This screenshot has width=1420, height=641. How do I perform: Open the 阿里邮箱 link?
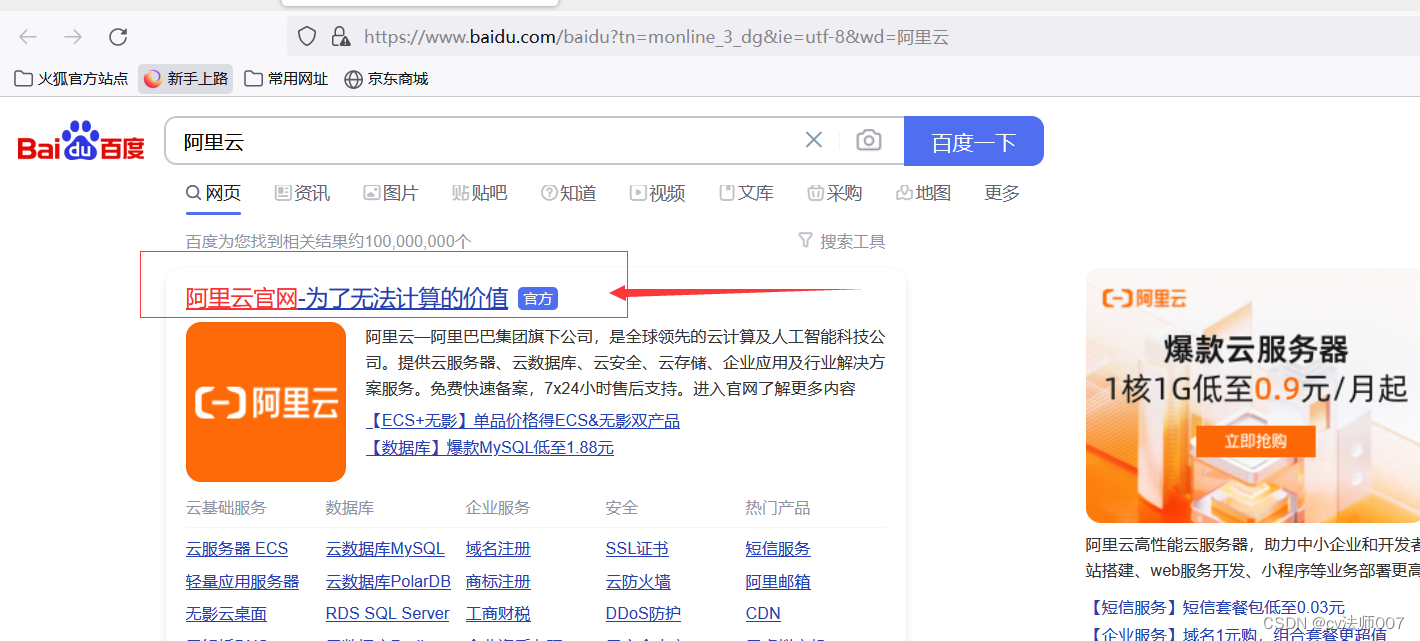pos(778,581)
